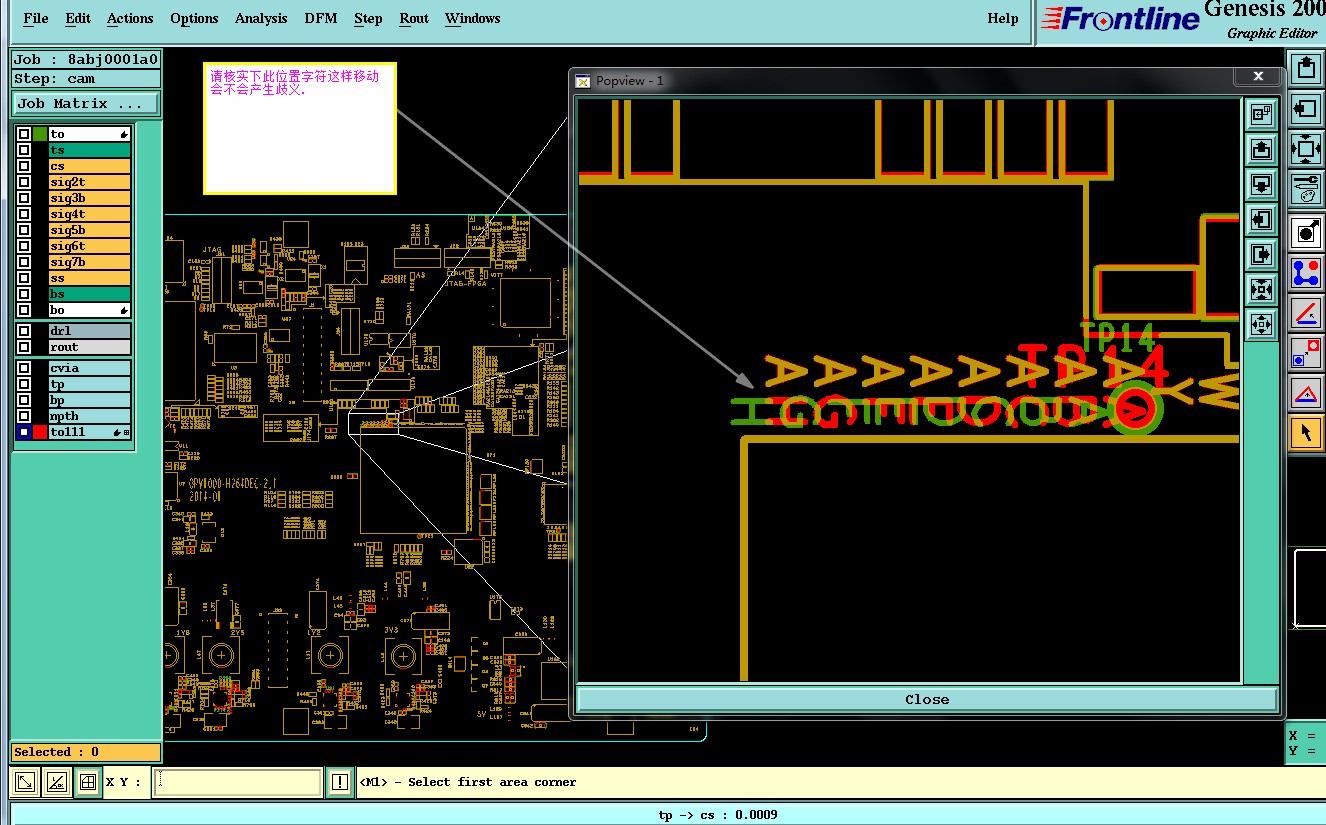Click the red color swatch of layer to111

pyautogui.click(x=40, y=432)
